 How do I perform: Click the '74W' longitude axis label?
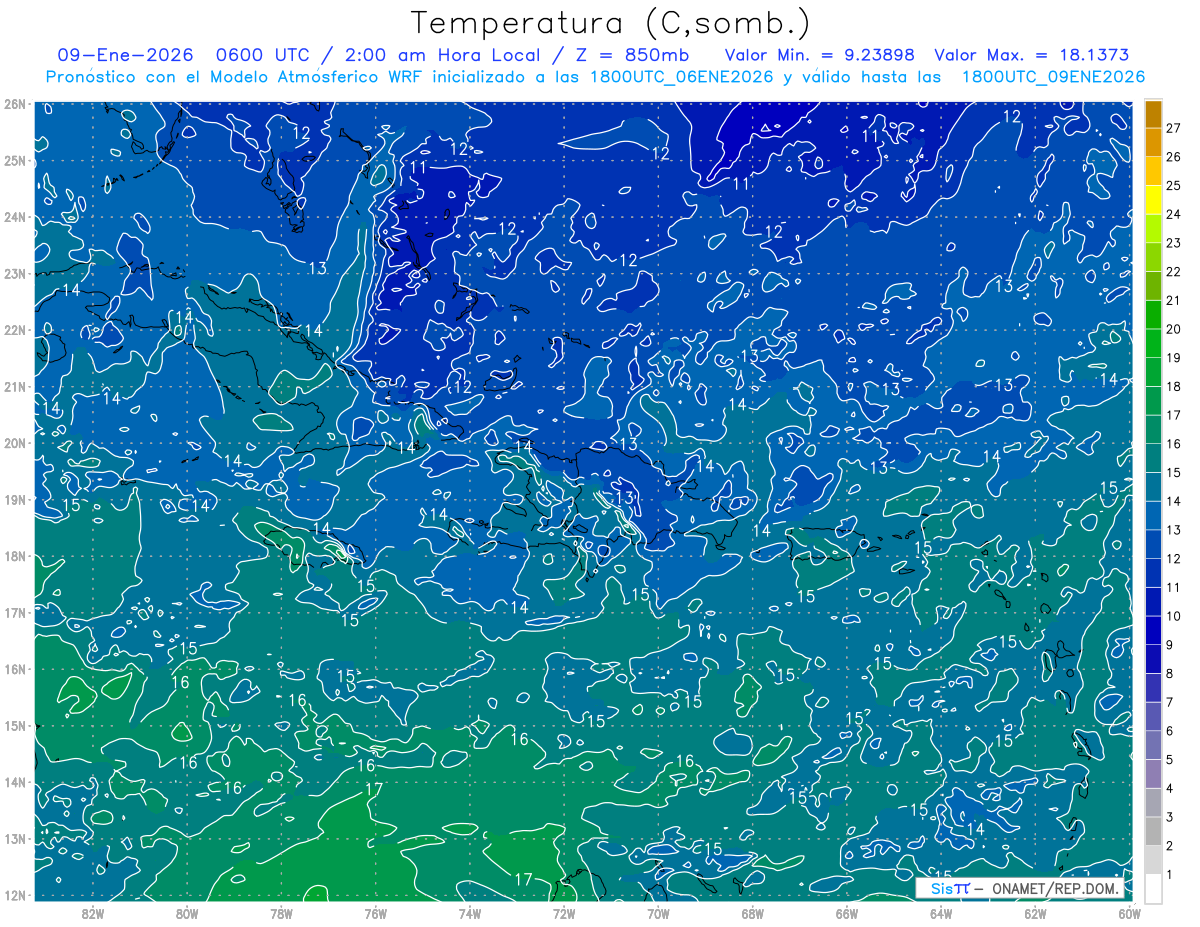coord(470,912)
